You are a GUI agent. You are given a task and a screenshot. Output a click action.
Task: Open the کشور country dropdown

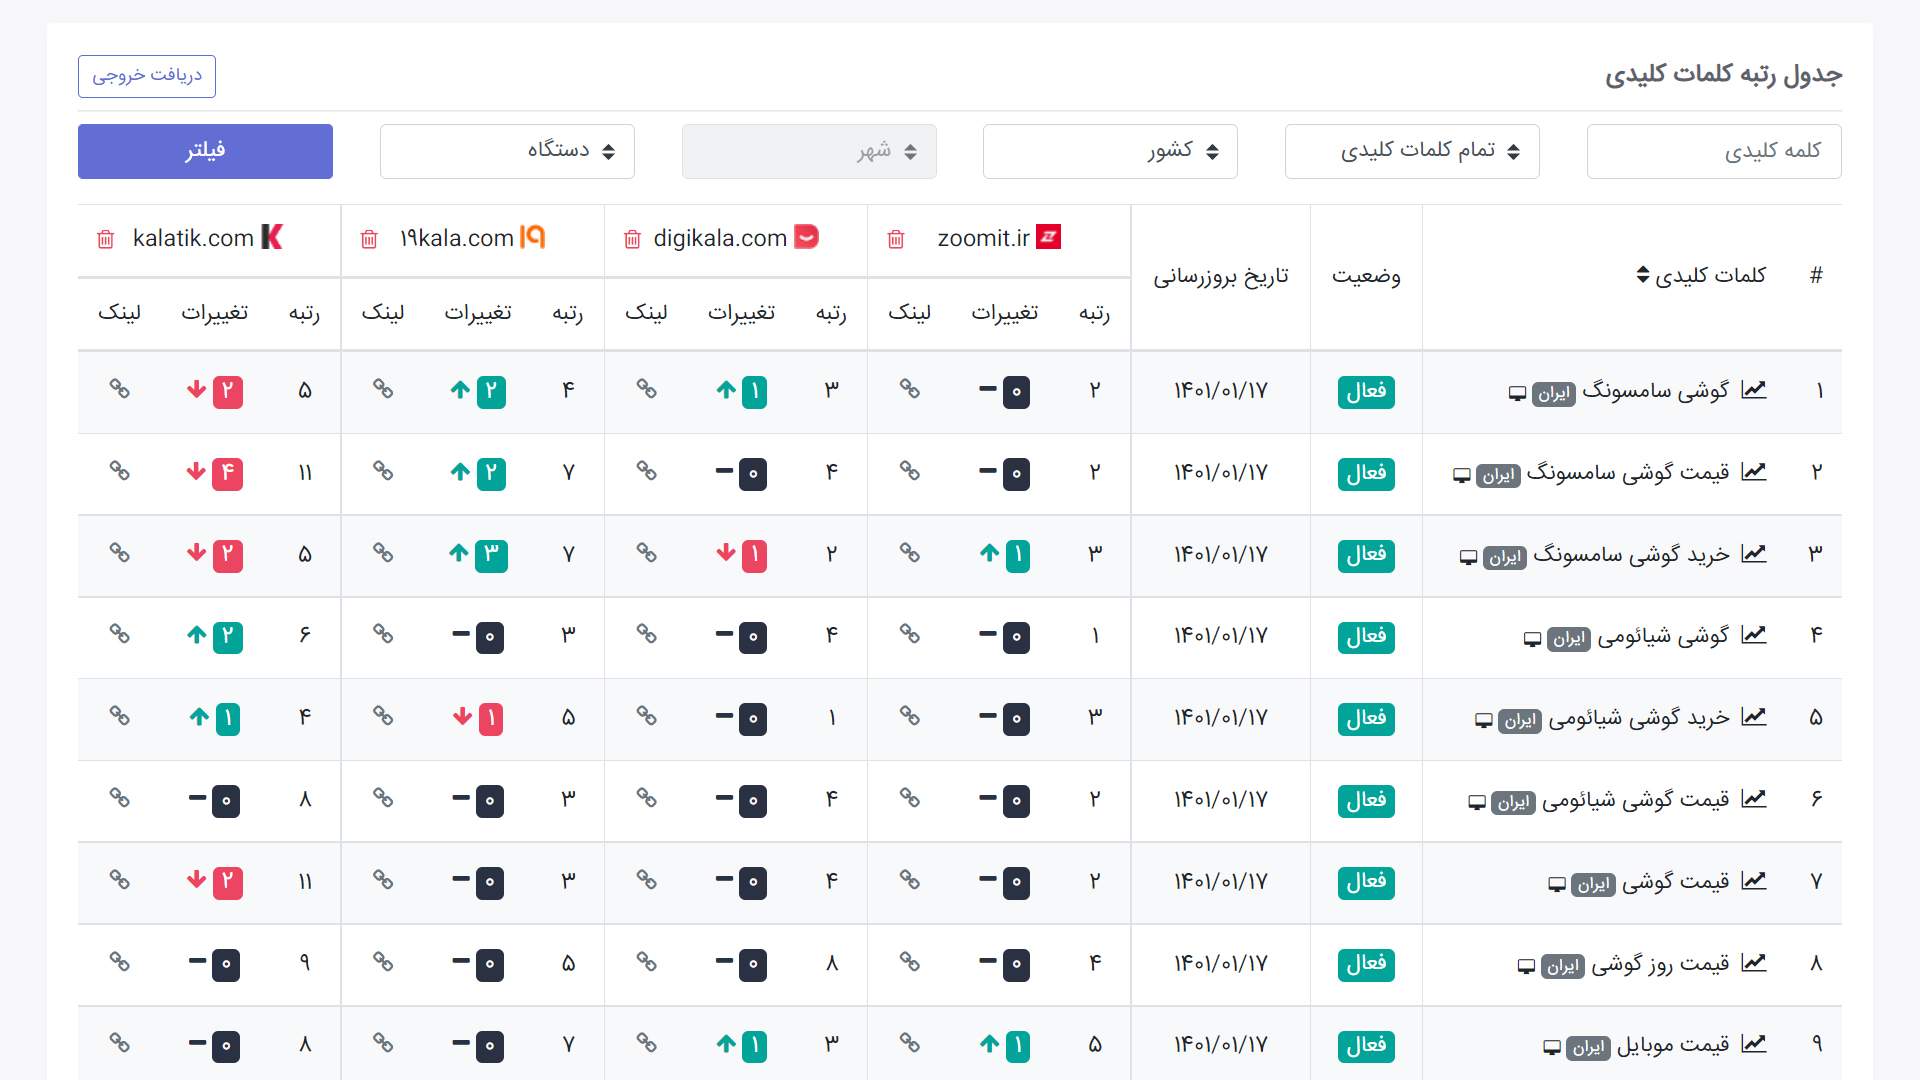(x=1110, y=151)
